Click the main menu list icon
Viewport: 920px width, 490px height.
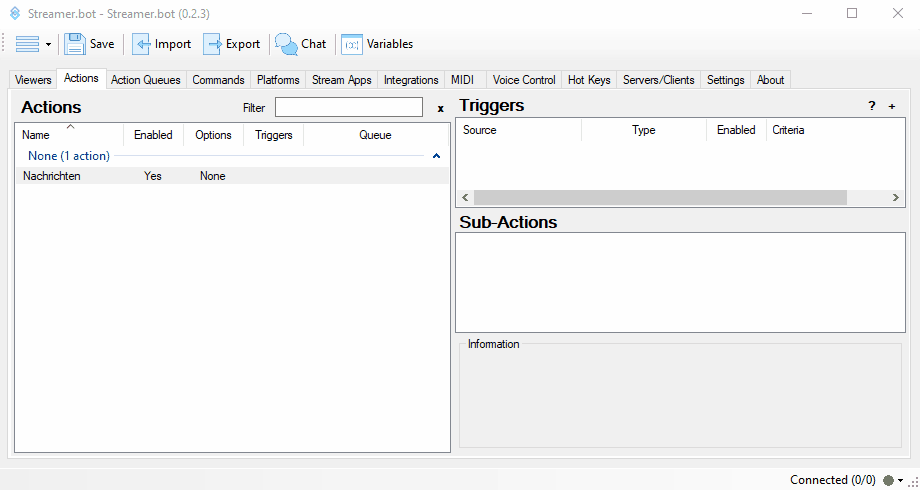[27, 44]
